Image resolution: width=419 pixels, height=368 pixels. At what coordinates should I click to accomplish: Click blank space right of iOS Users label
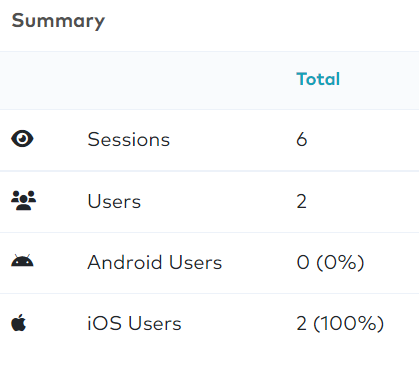click(238, 323)
